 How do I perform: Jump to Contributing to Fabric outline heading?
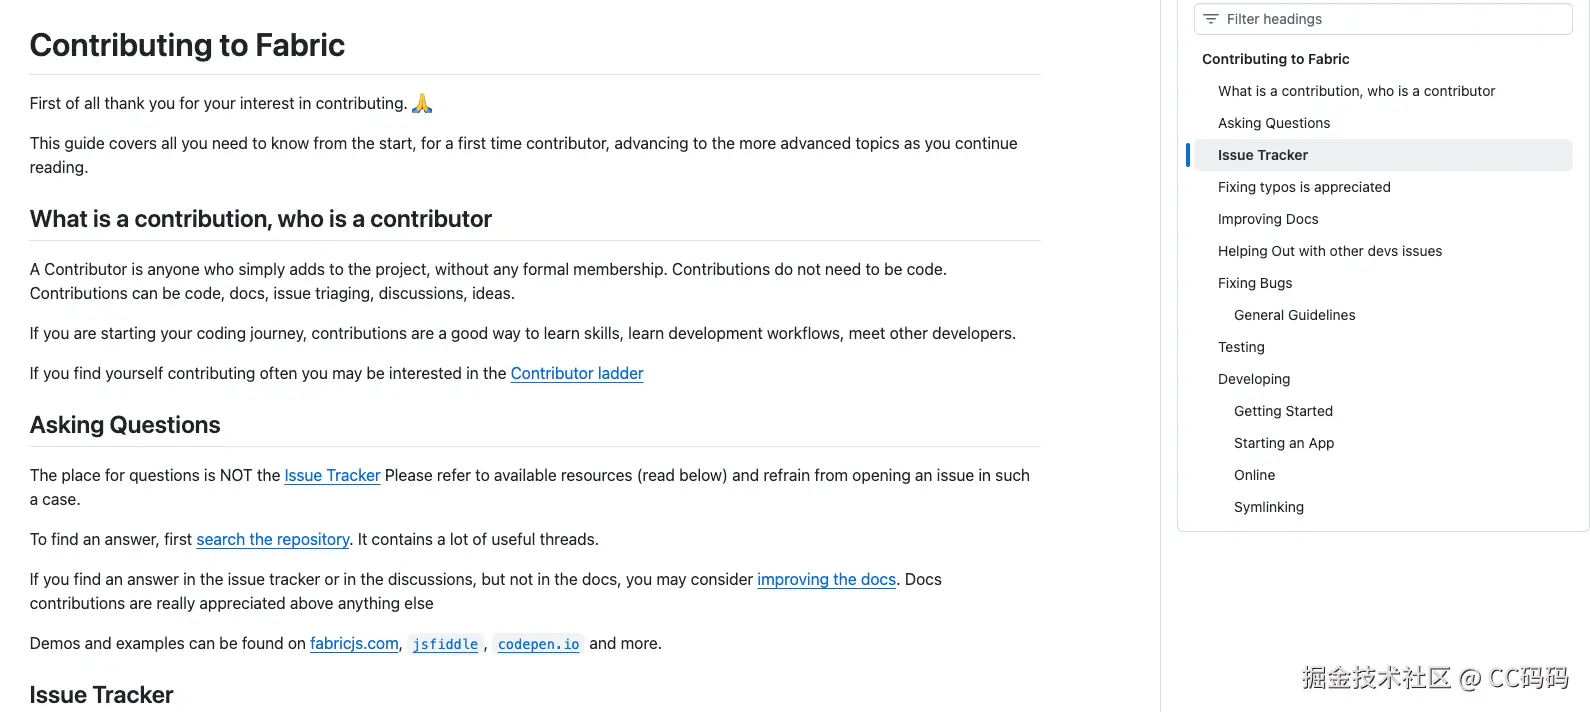[1275, 59]
